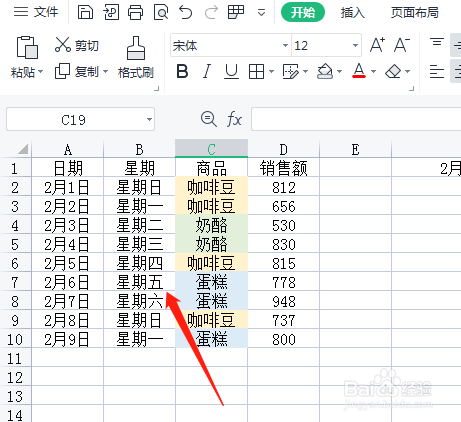Viewport: 461px width, 422px height.
Task: Click the 商品 header cell
Action: pos(211,168)
